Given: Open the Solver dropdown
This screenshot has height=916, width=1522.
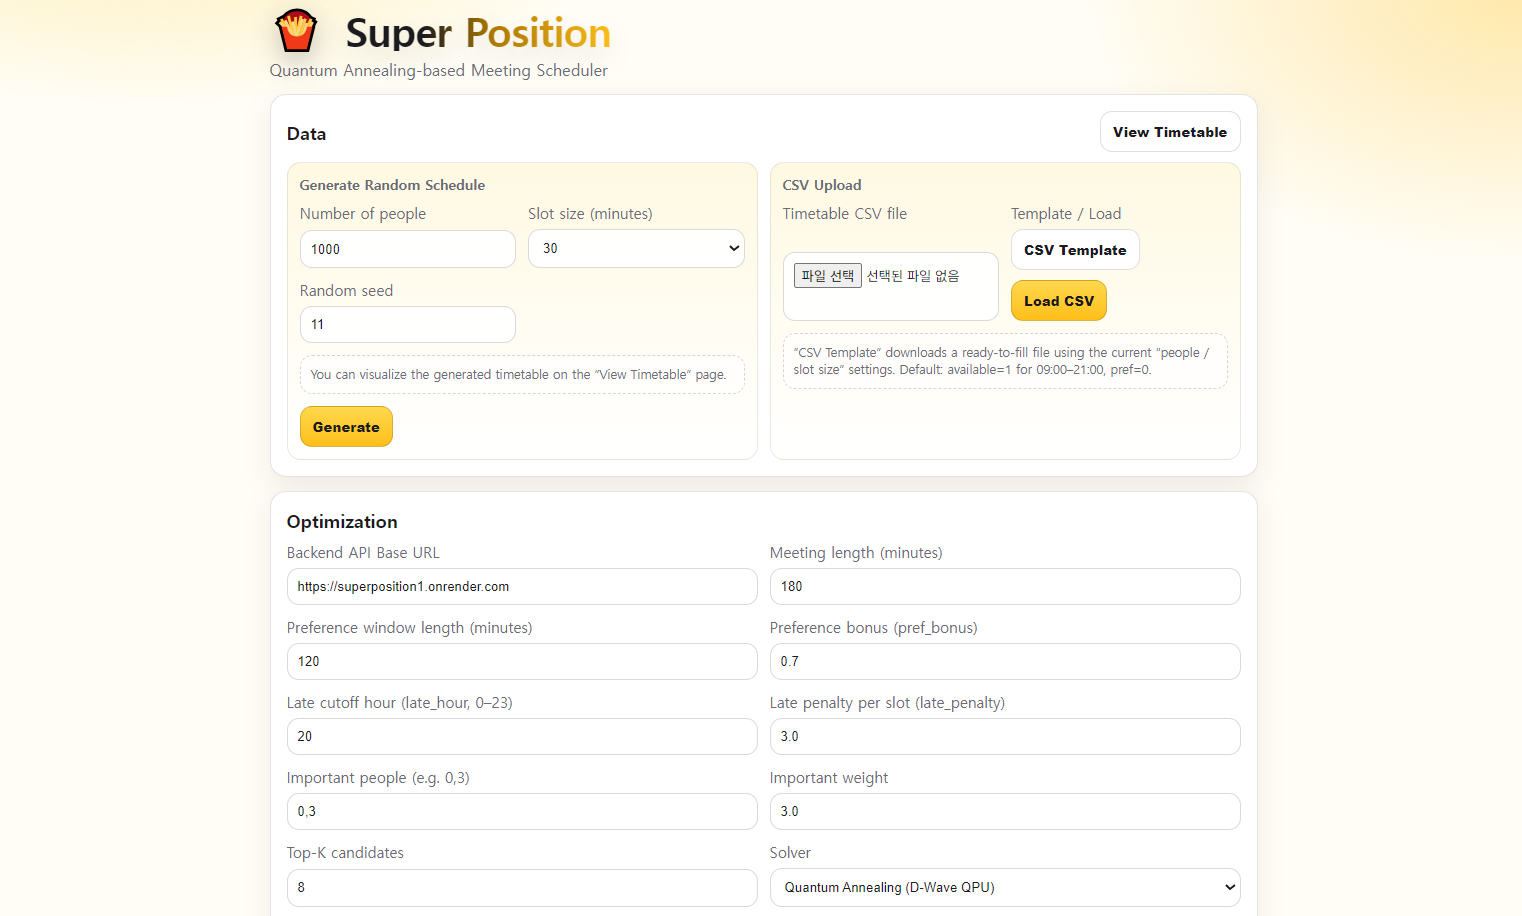Looking at the screenshot, I should 1004,887.
